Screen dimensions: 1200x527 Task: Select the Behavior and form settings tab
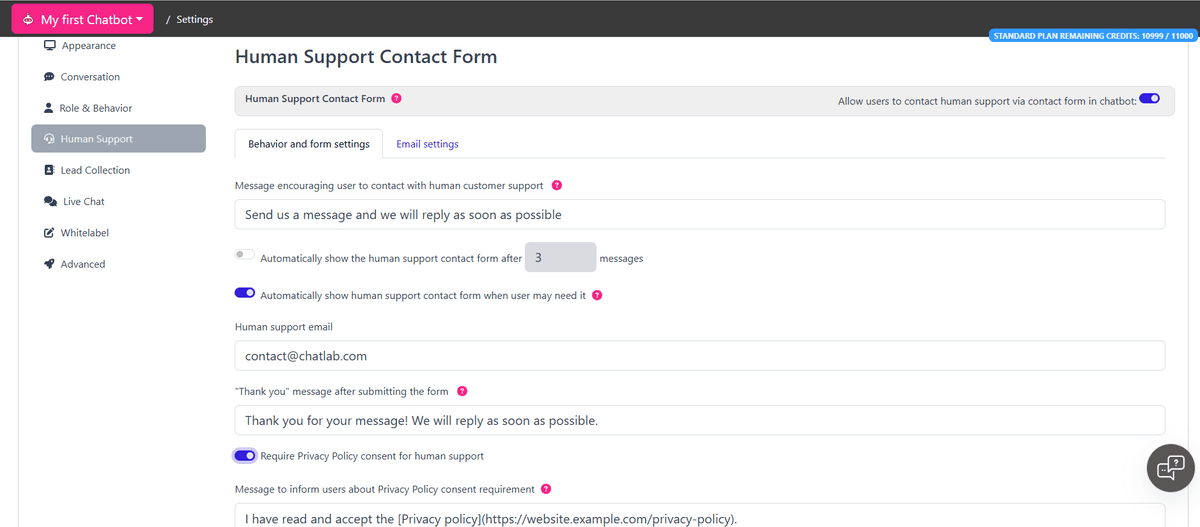tap(309, 144)
